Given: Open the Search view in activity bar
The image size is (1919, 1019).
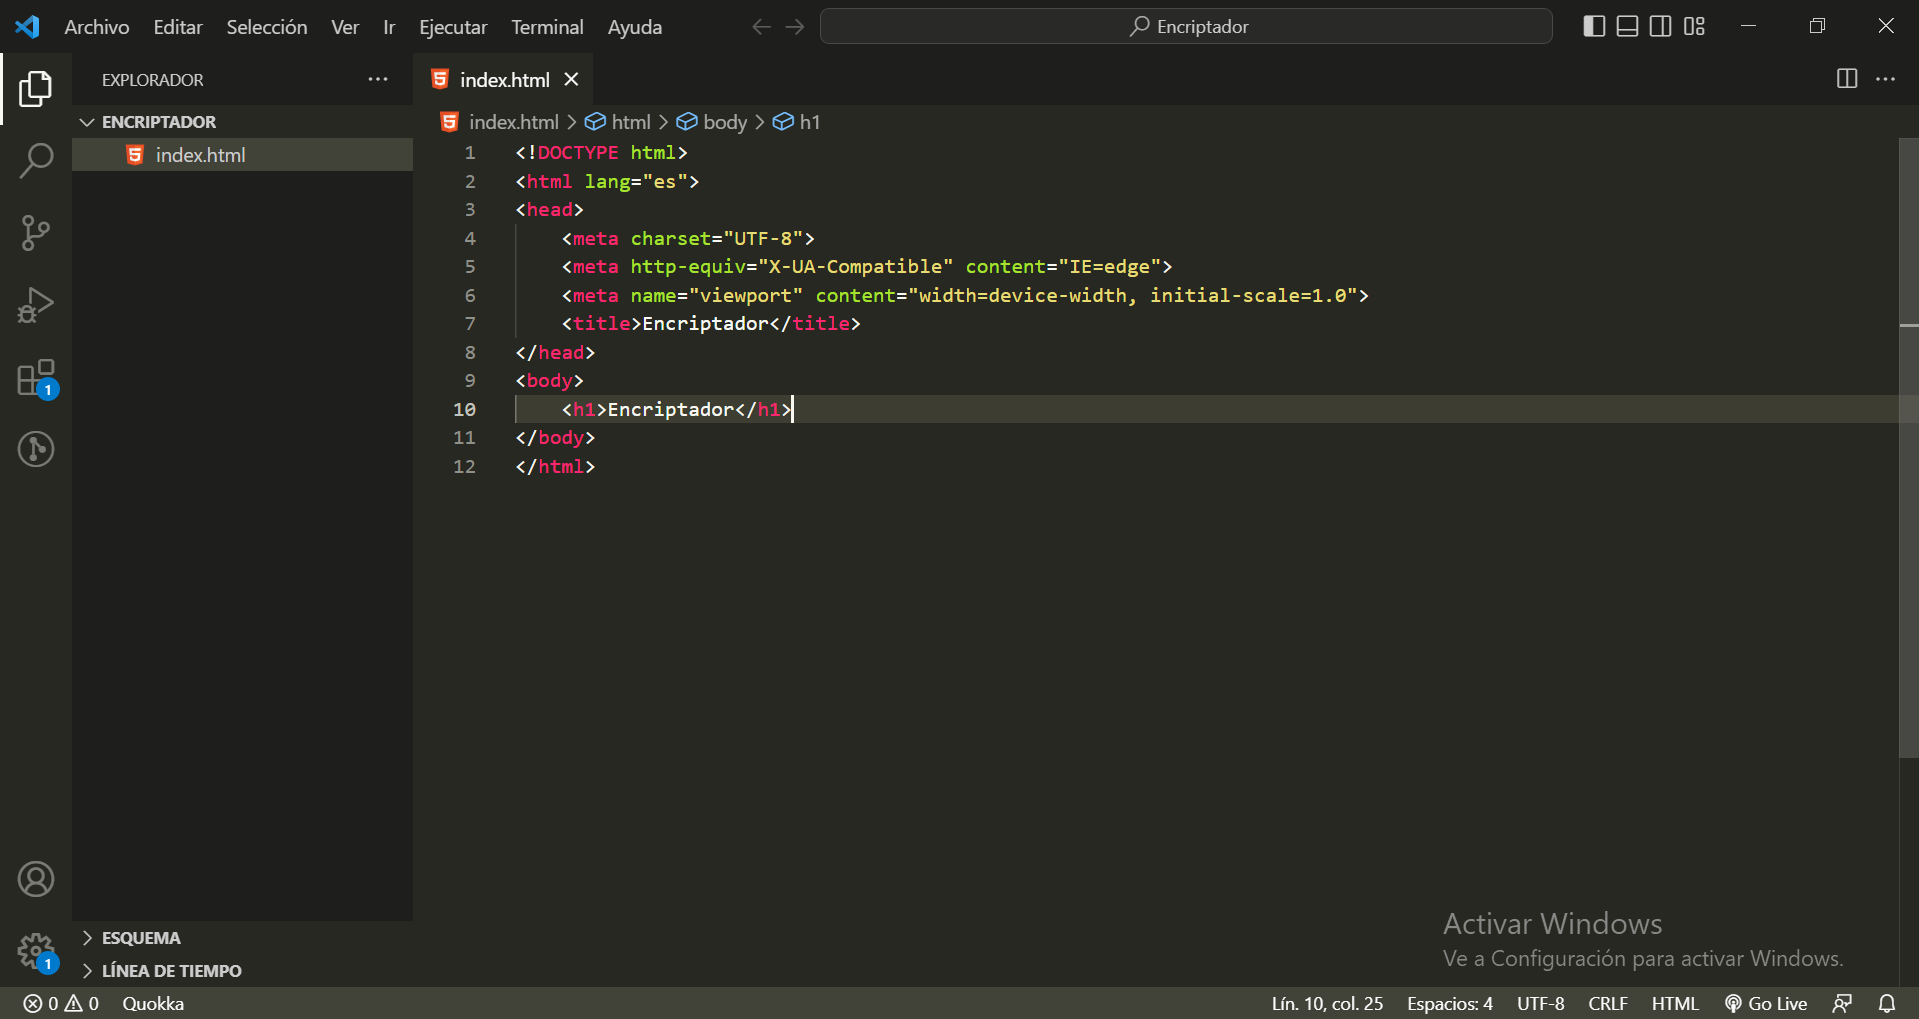Looking at the screenshot, I should 36,160.
